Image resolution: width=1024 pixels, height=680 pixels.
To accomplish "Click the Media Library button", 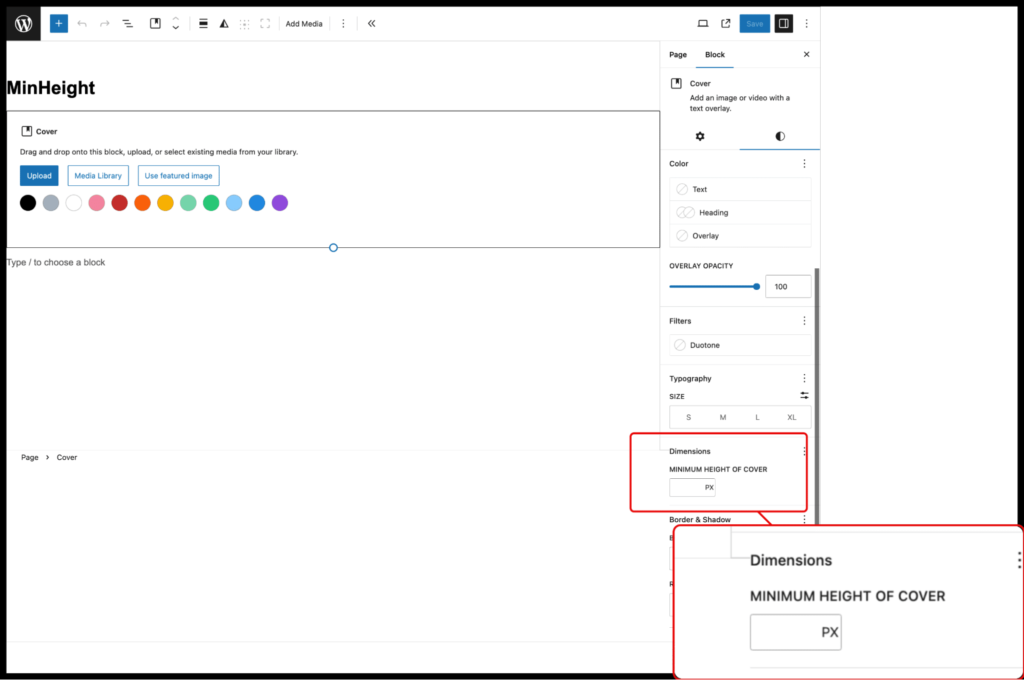I will coord(98,176).
